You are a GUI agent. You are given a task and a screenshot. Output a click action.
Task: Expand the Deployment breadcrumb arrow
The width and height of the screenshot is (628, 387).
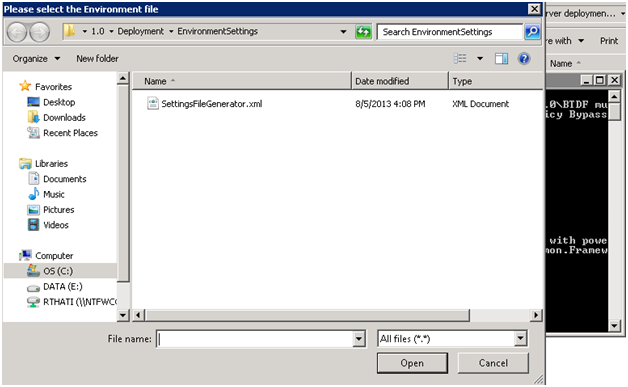point(171,31)
